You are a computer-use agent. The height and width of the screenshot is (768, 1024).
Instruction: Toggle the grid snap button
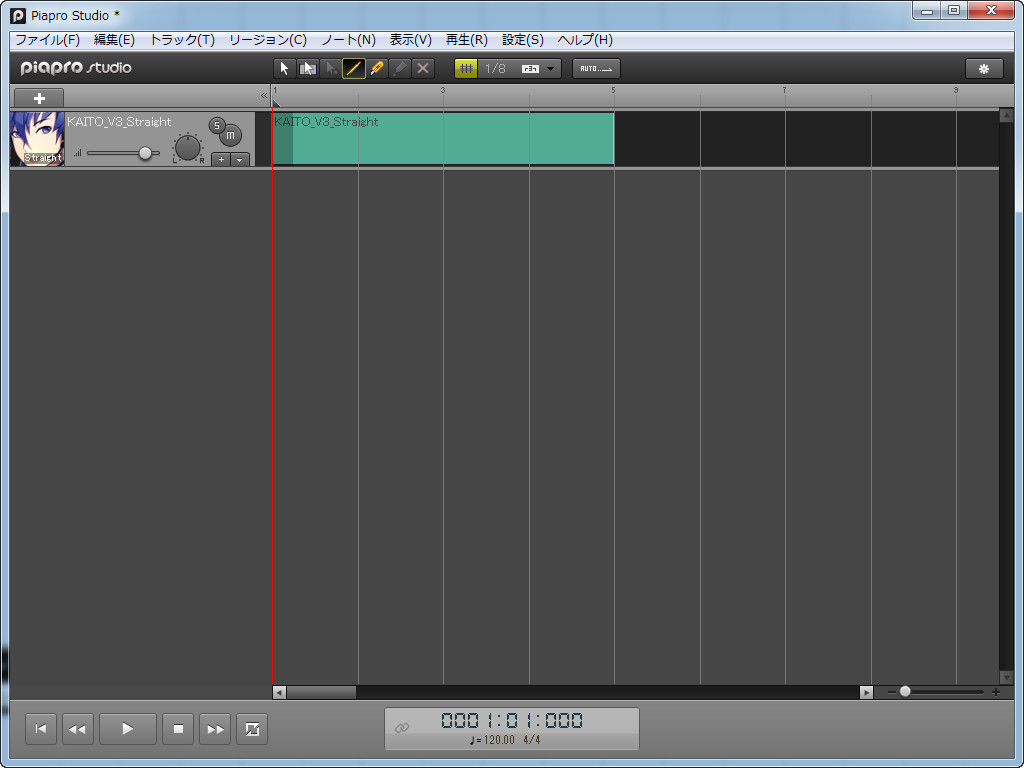[466, 69]
